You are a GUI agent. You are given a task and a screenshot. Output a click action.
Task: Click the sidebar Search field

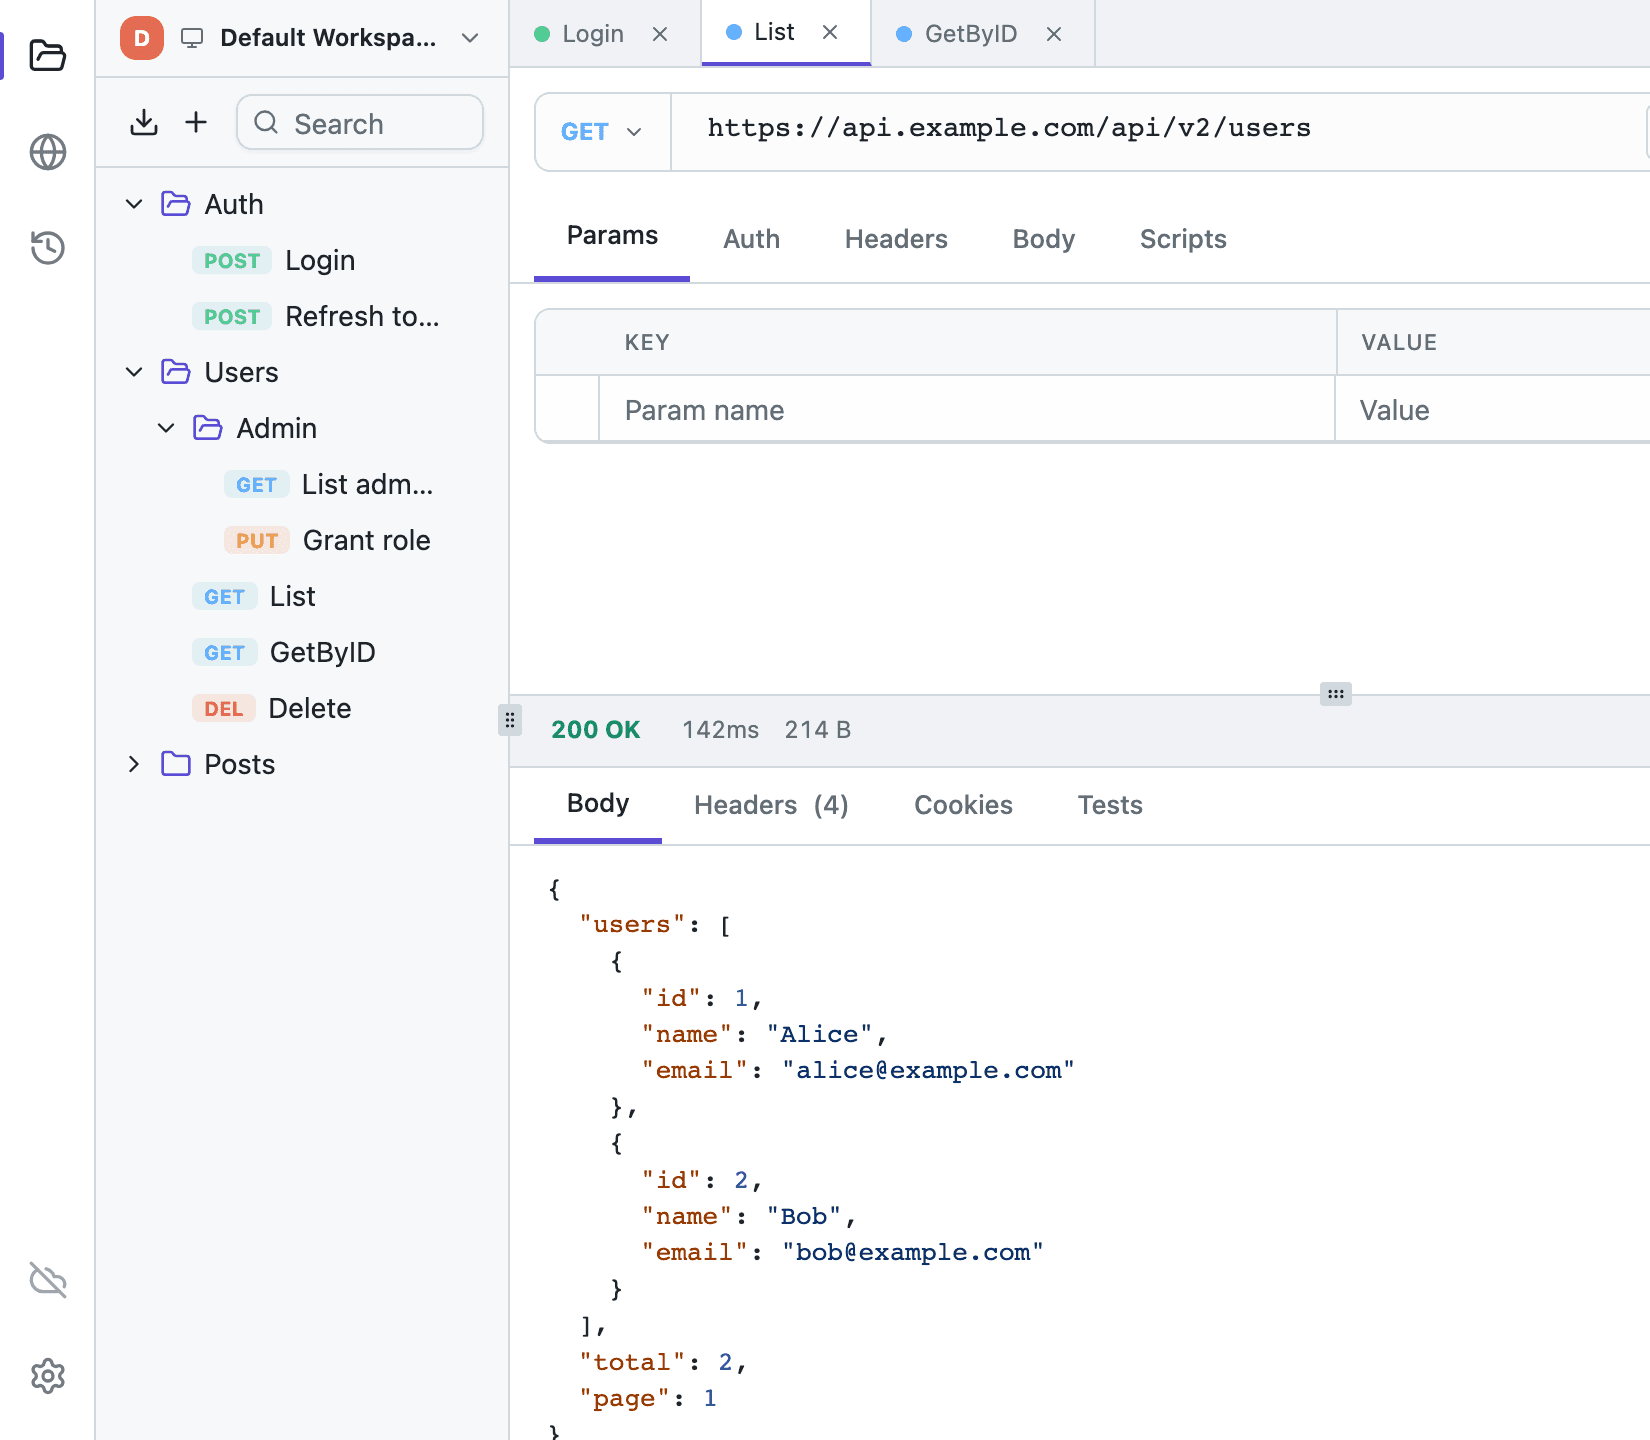360,122
